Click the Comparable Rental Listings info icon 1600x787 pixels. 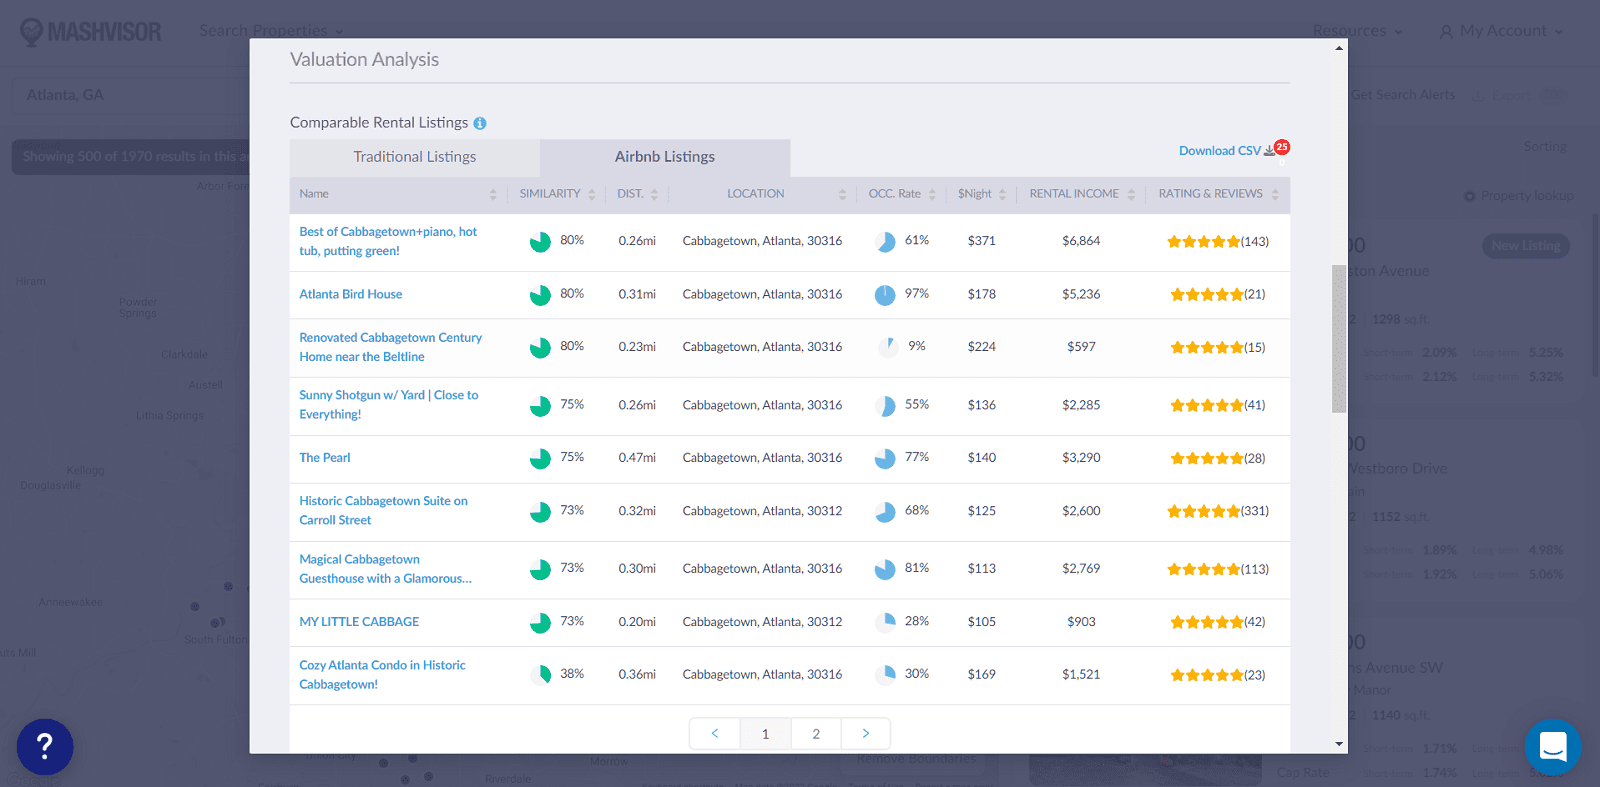(x=480, y=123)
